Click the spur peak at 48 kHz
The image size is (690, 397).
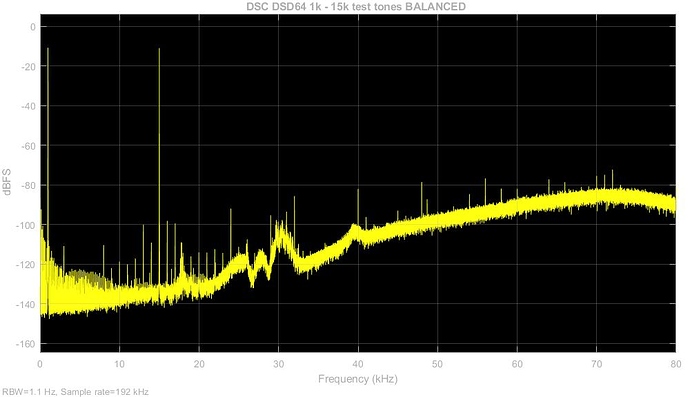pos(422,184)
